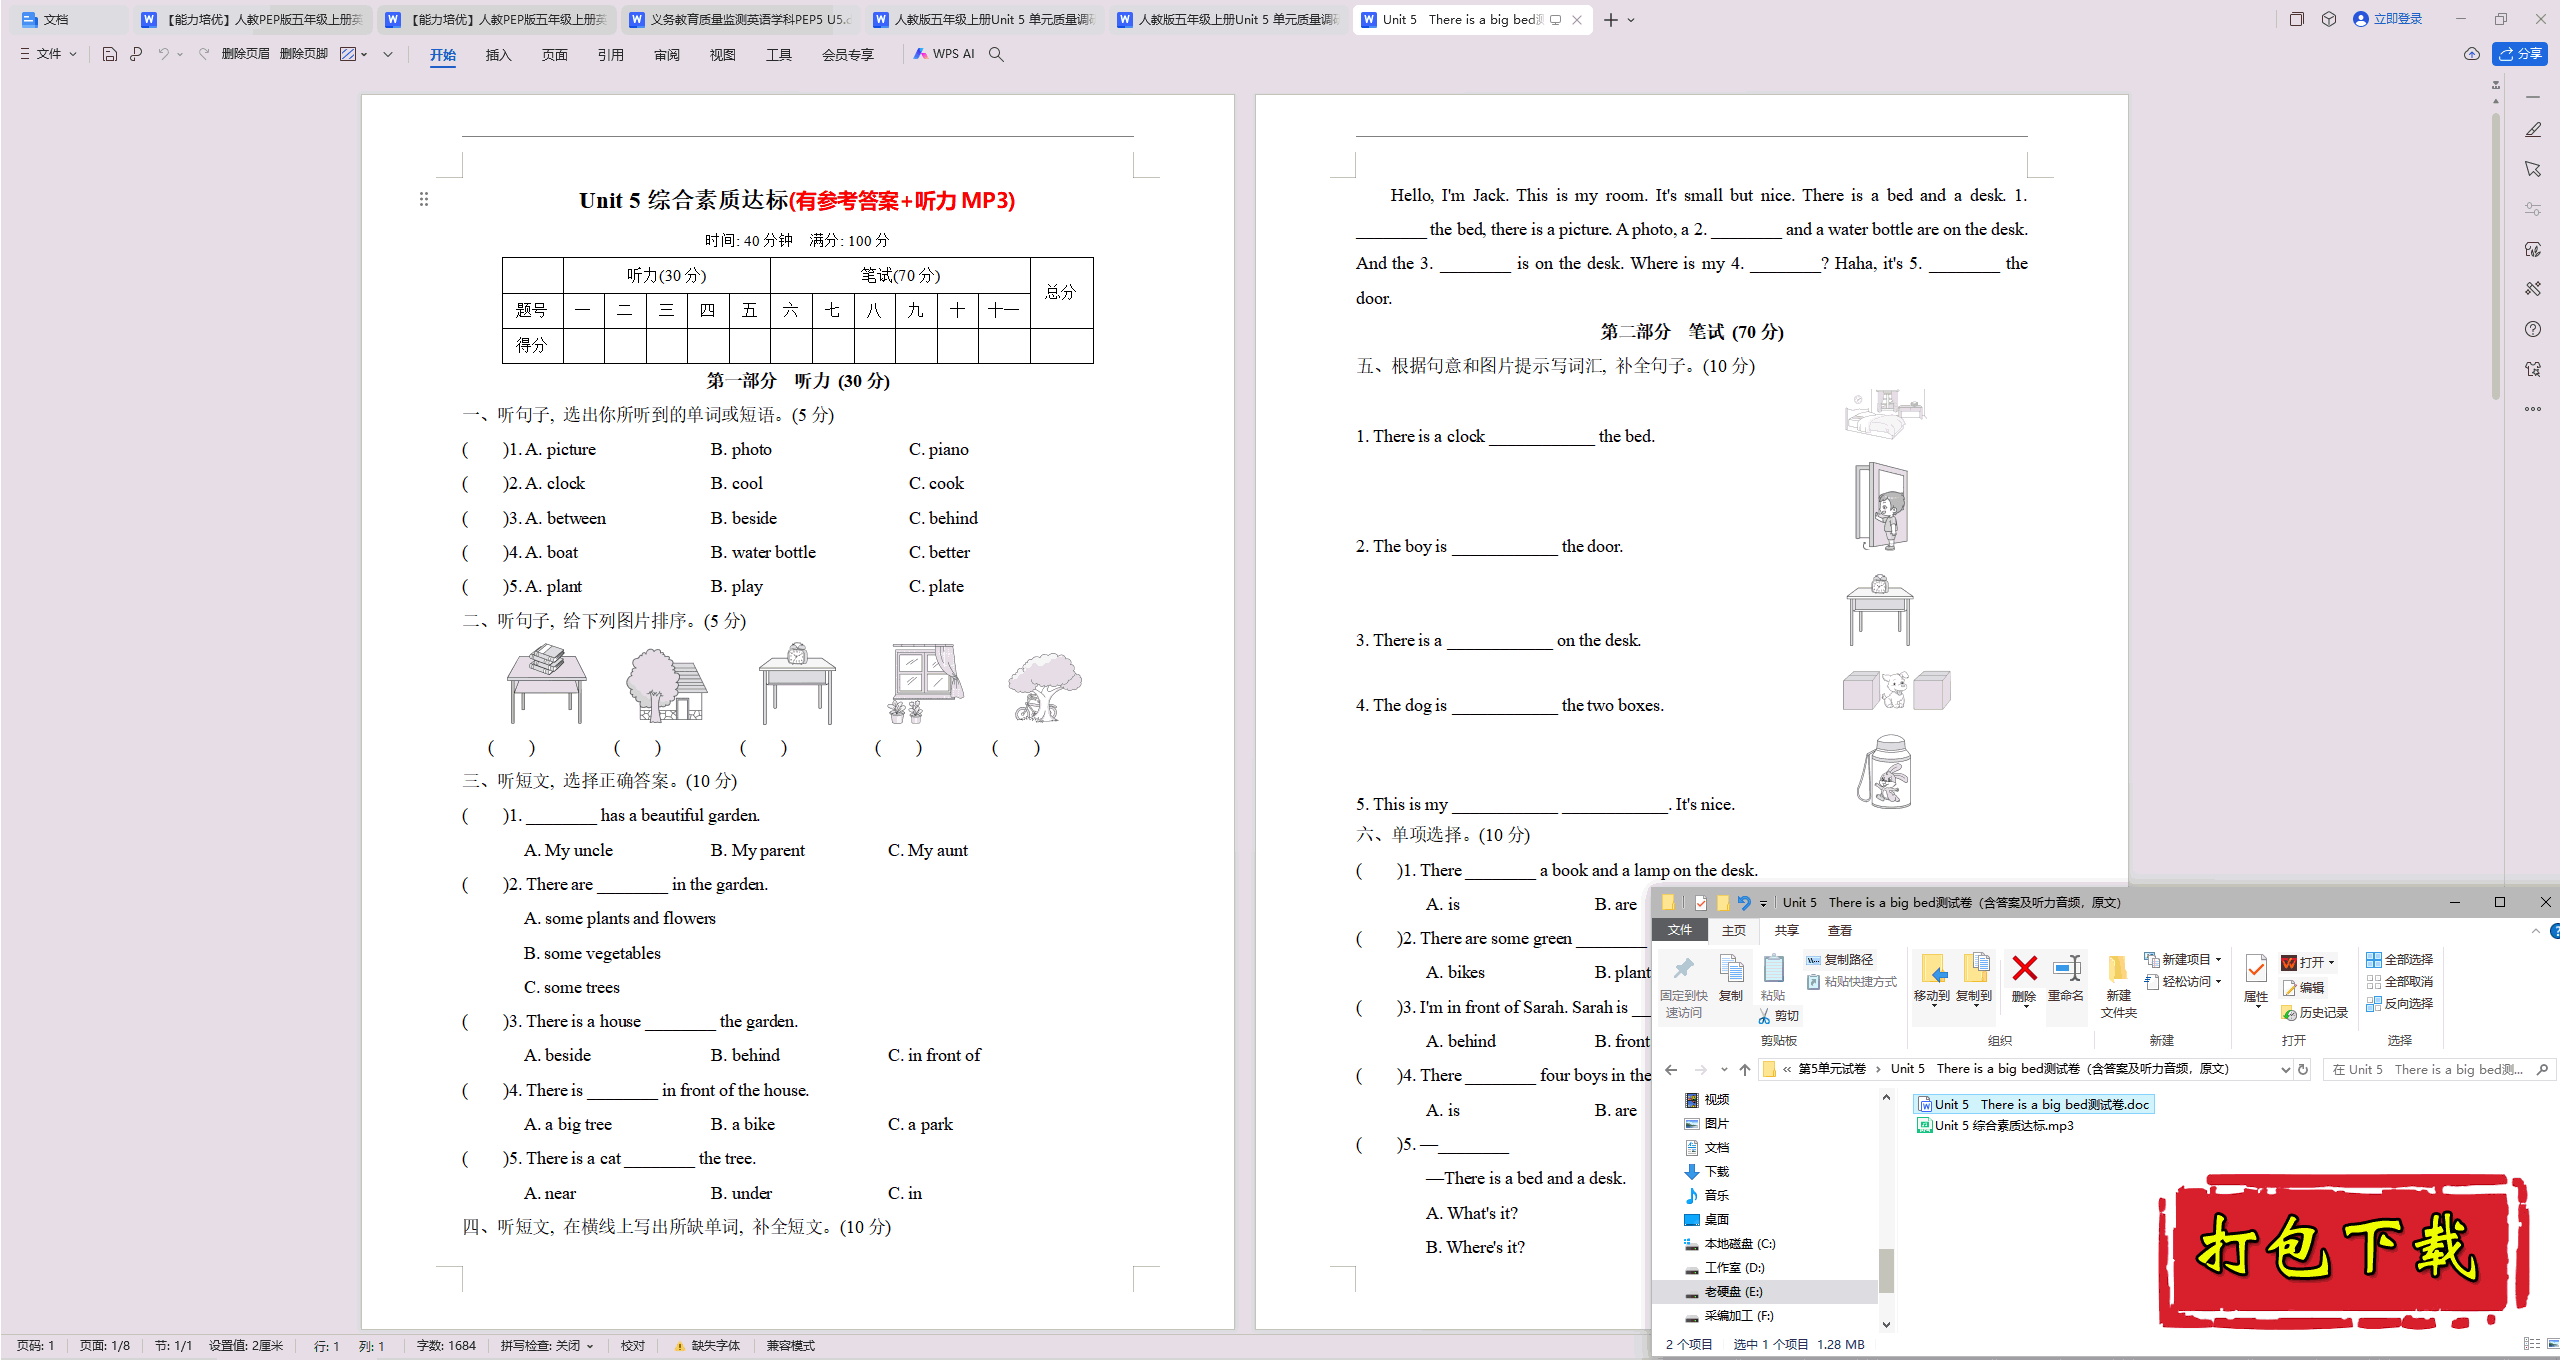The width and height of the screenshot is (2560, 1360).
Task: Click the WPS window layout icon near login
Action: point(2297,19)
